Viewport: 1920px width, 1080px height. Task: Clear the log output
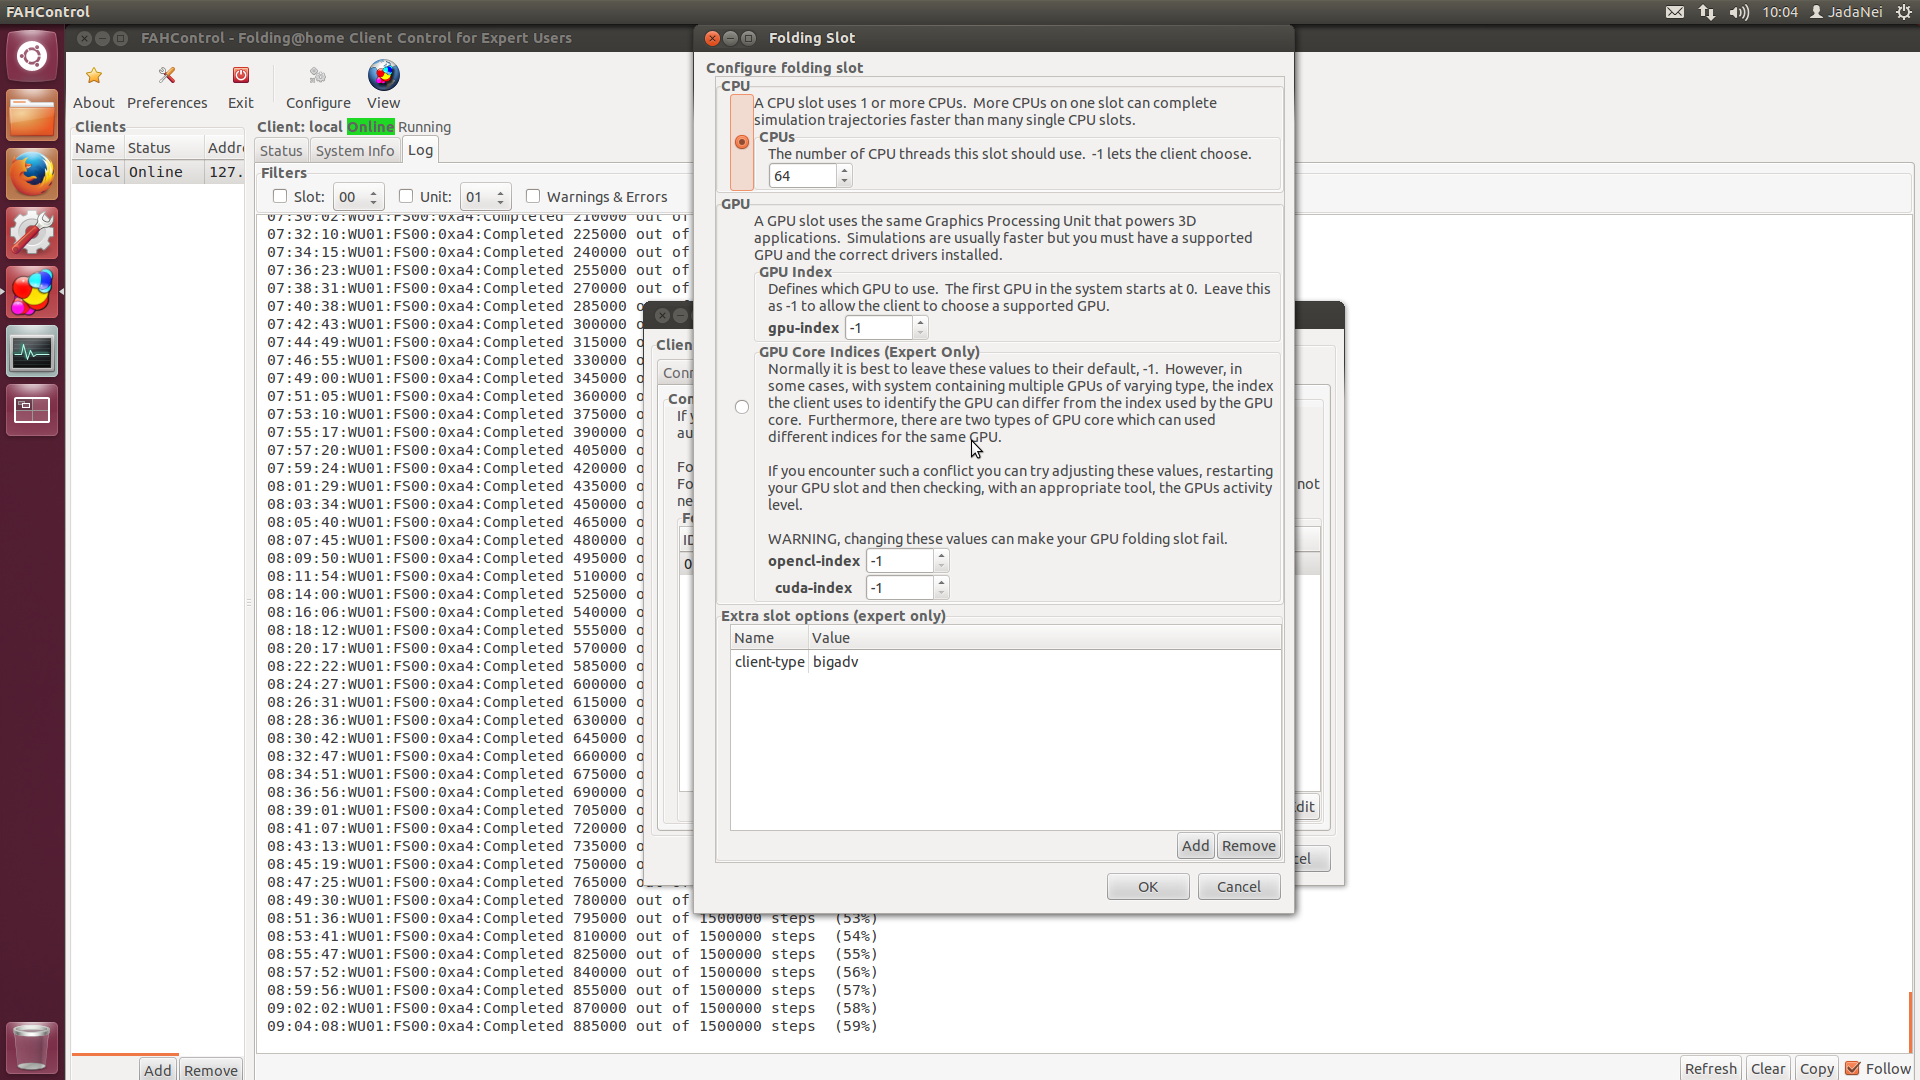1768,1068
